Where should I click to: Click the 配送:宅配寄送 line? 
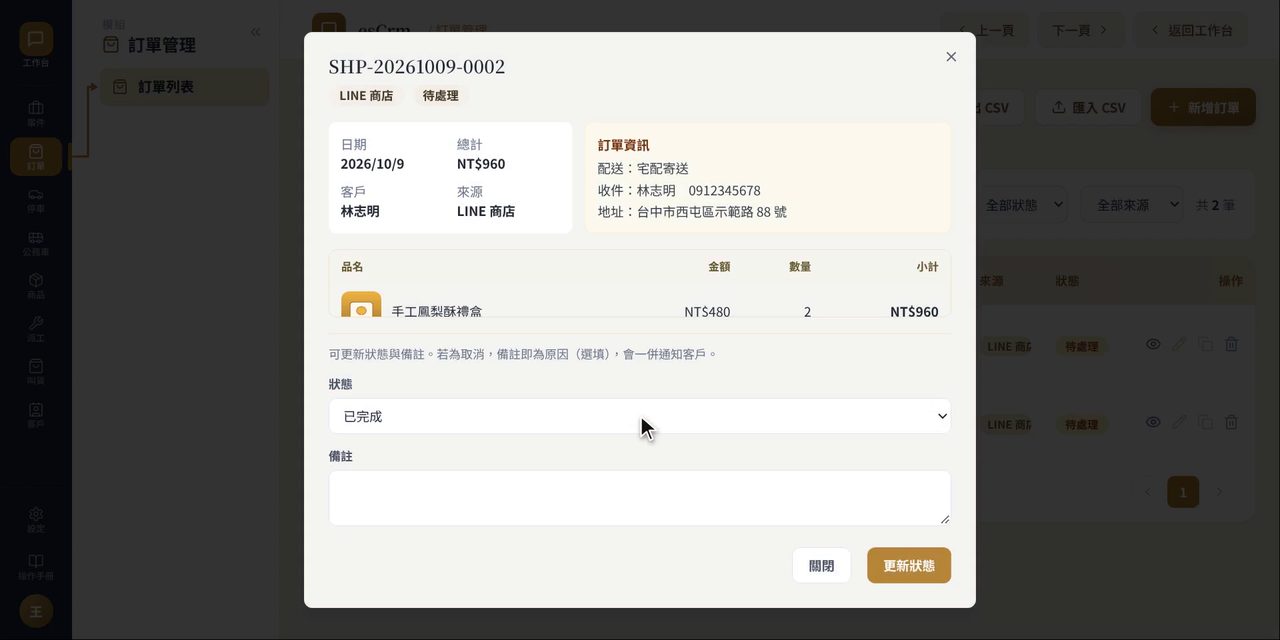[x=643, y=168]
